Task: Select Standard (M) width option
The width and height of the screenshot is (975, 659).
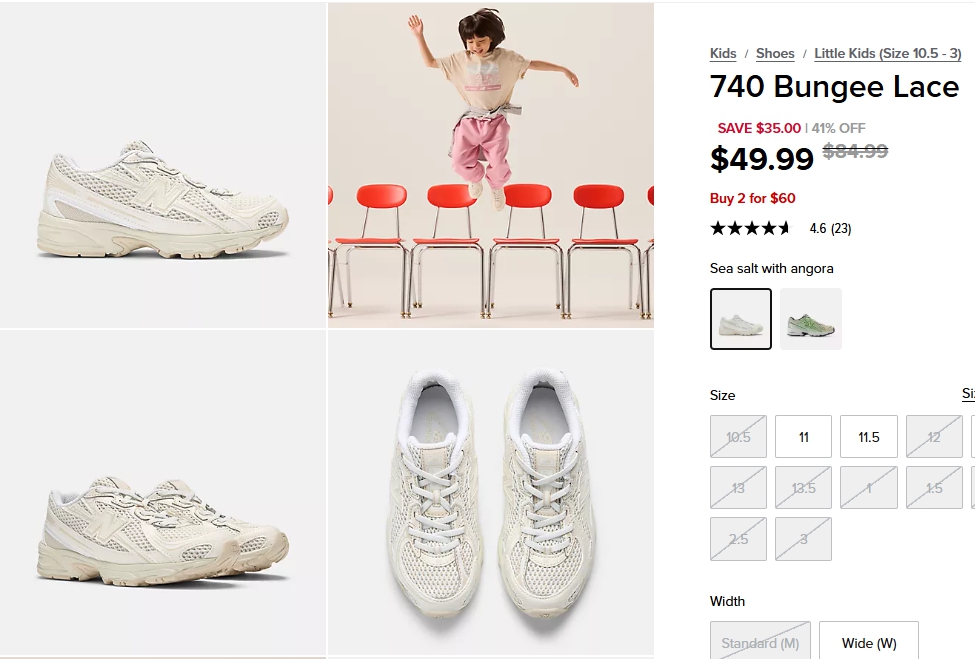Action: click(x=760, y=643)
